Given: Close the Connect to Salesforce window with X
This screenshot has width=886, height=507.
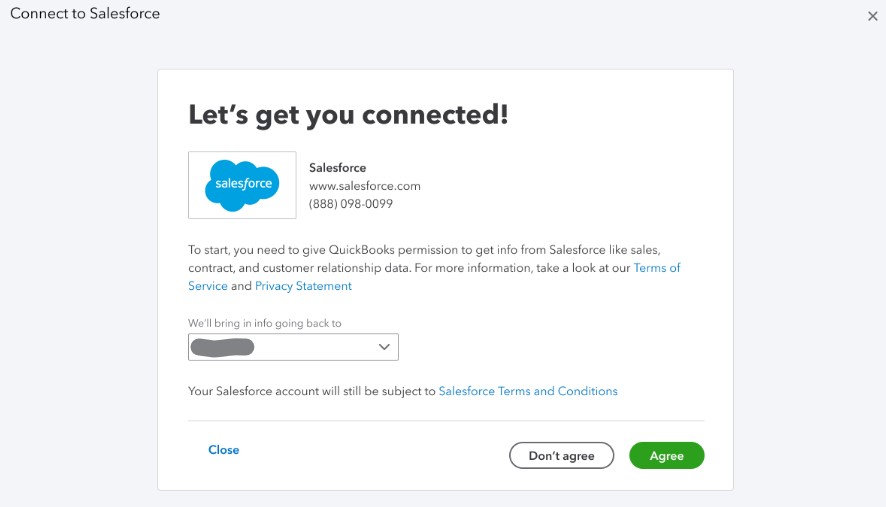Looking at the screenshot, I should tap(872, 16).
